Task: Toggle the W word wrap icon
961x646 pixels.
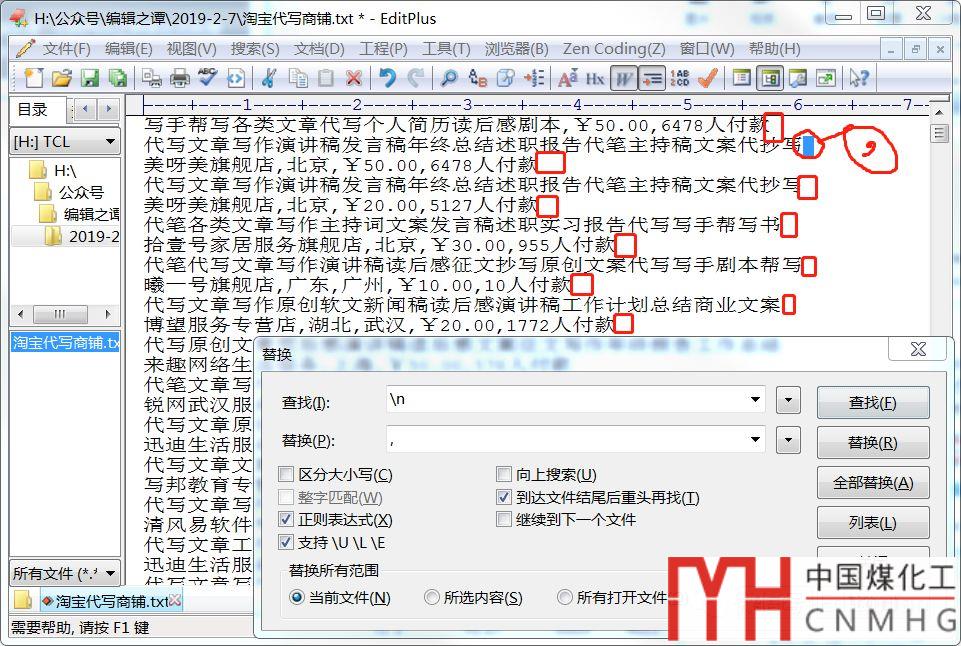Action: 623,78
